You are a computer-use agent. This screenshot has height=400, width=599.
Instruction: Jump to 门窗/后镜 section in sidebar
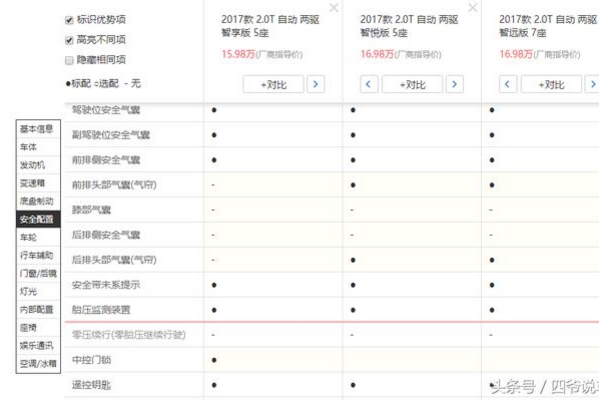(x=38, y=273)
